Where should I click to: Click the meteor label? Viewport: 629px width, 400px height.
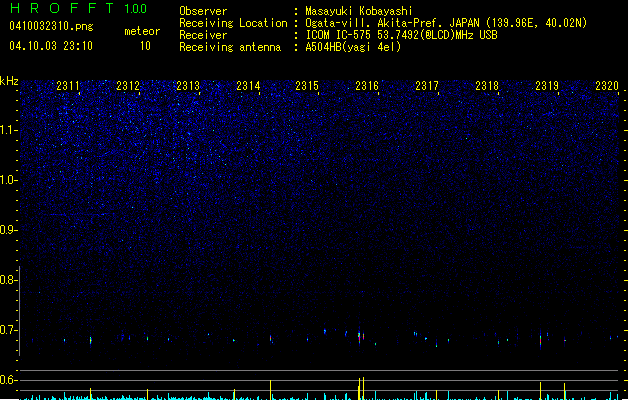tap(142, 31)
